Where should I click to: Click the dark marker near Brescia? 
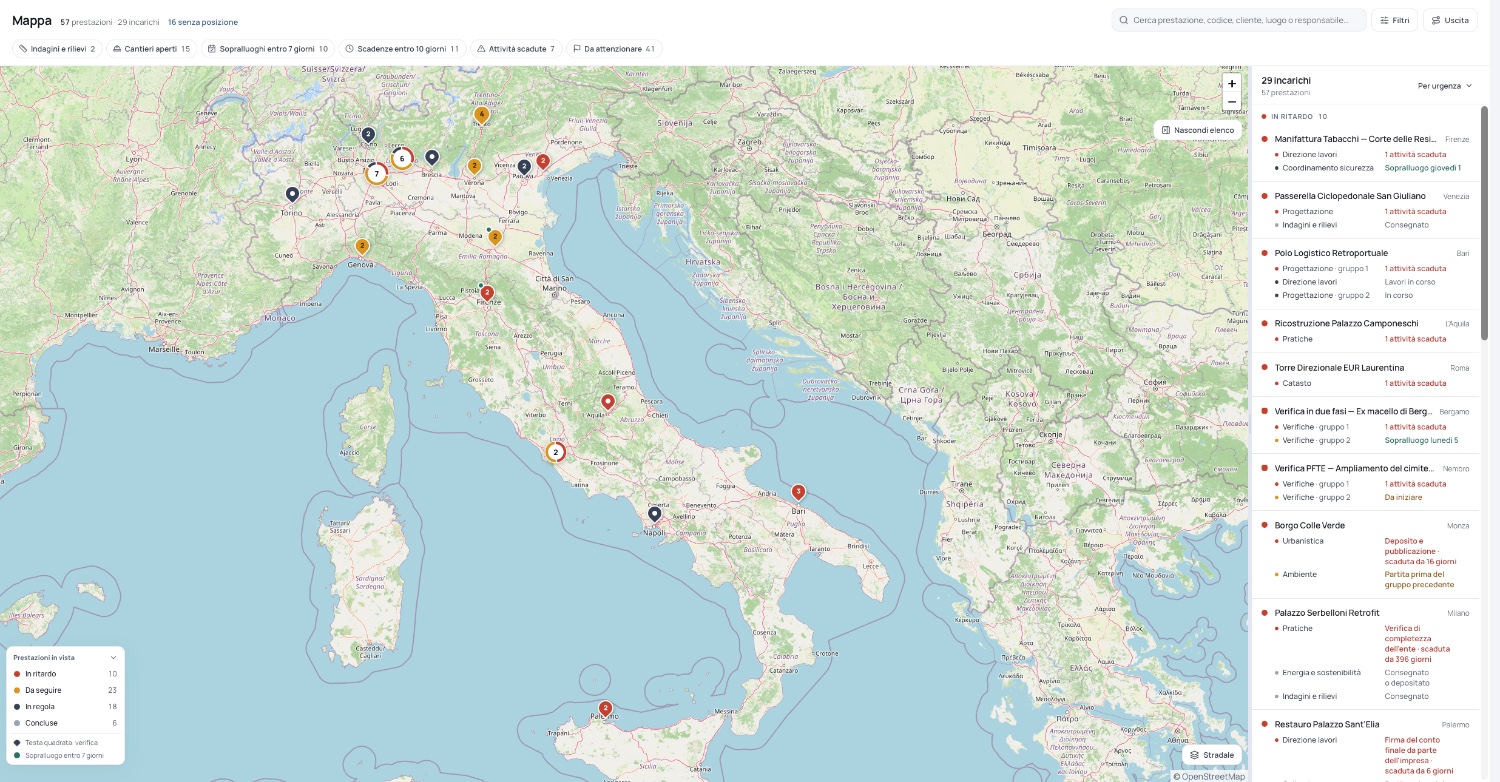(x=432, y=157)
